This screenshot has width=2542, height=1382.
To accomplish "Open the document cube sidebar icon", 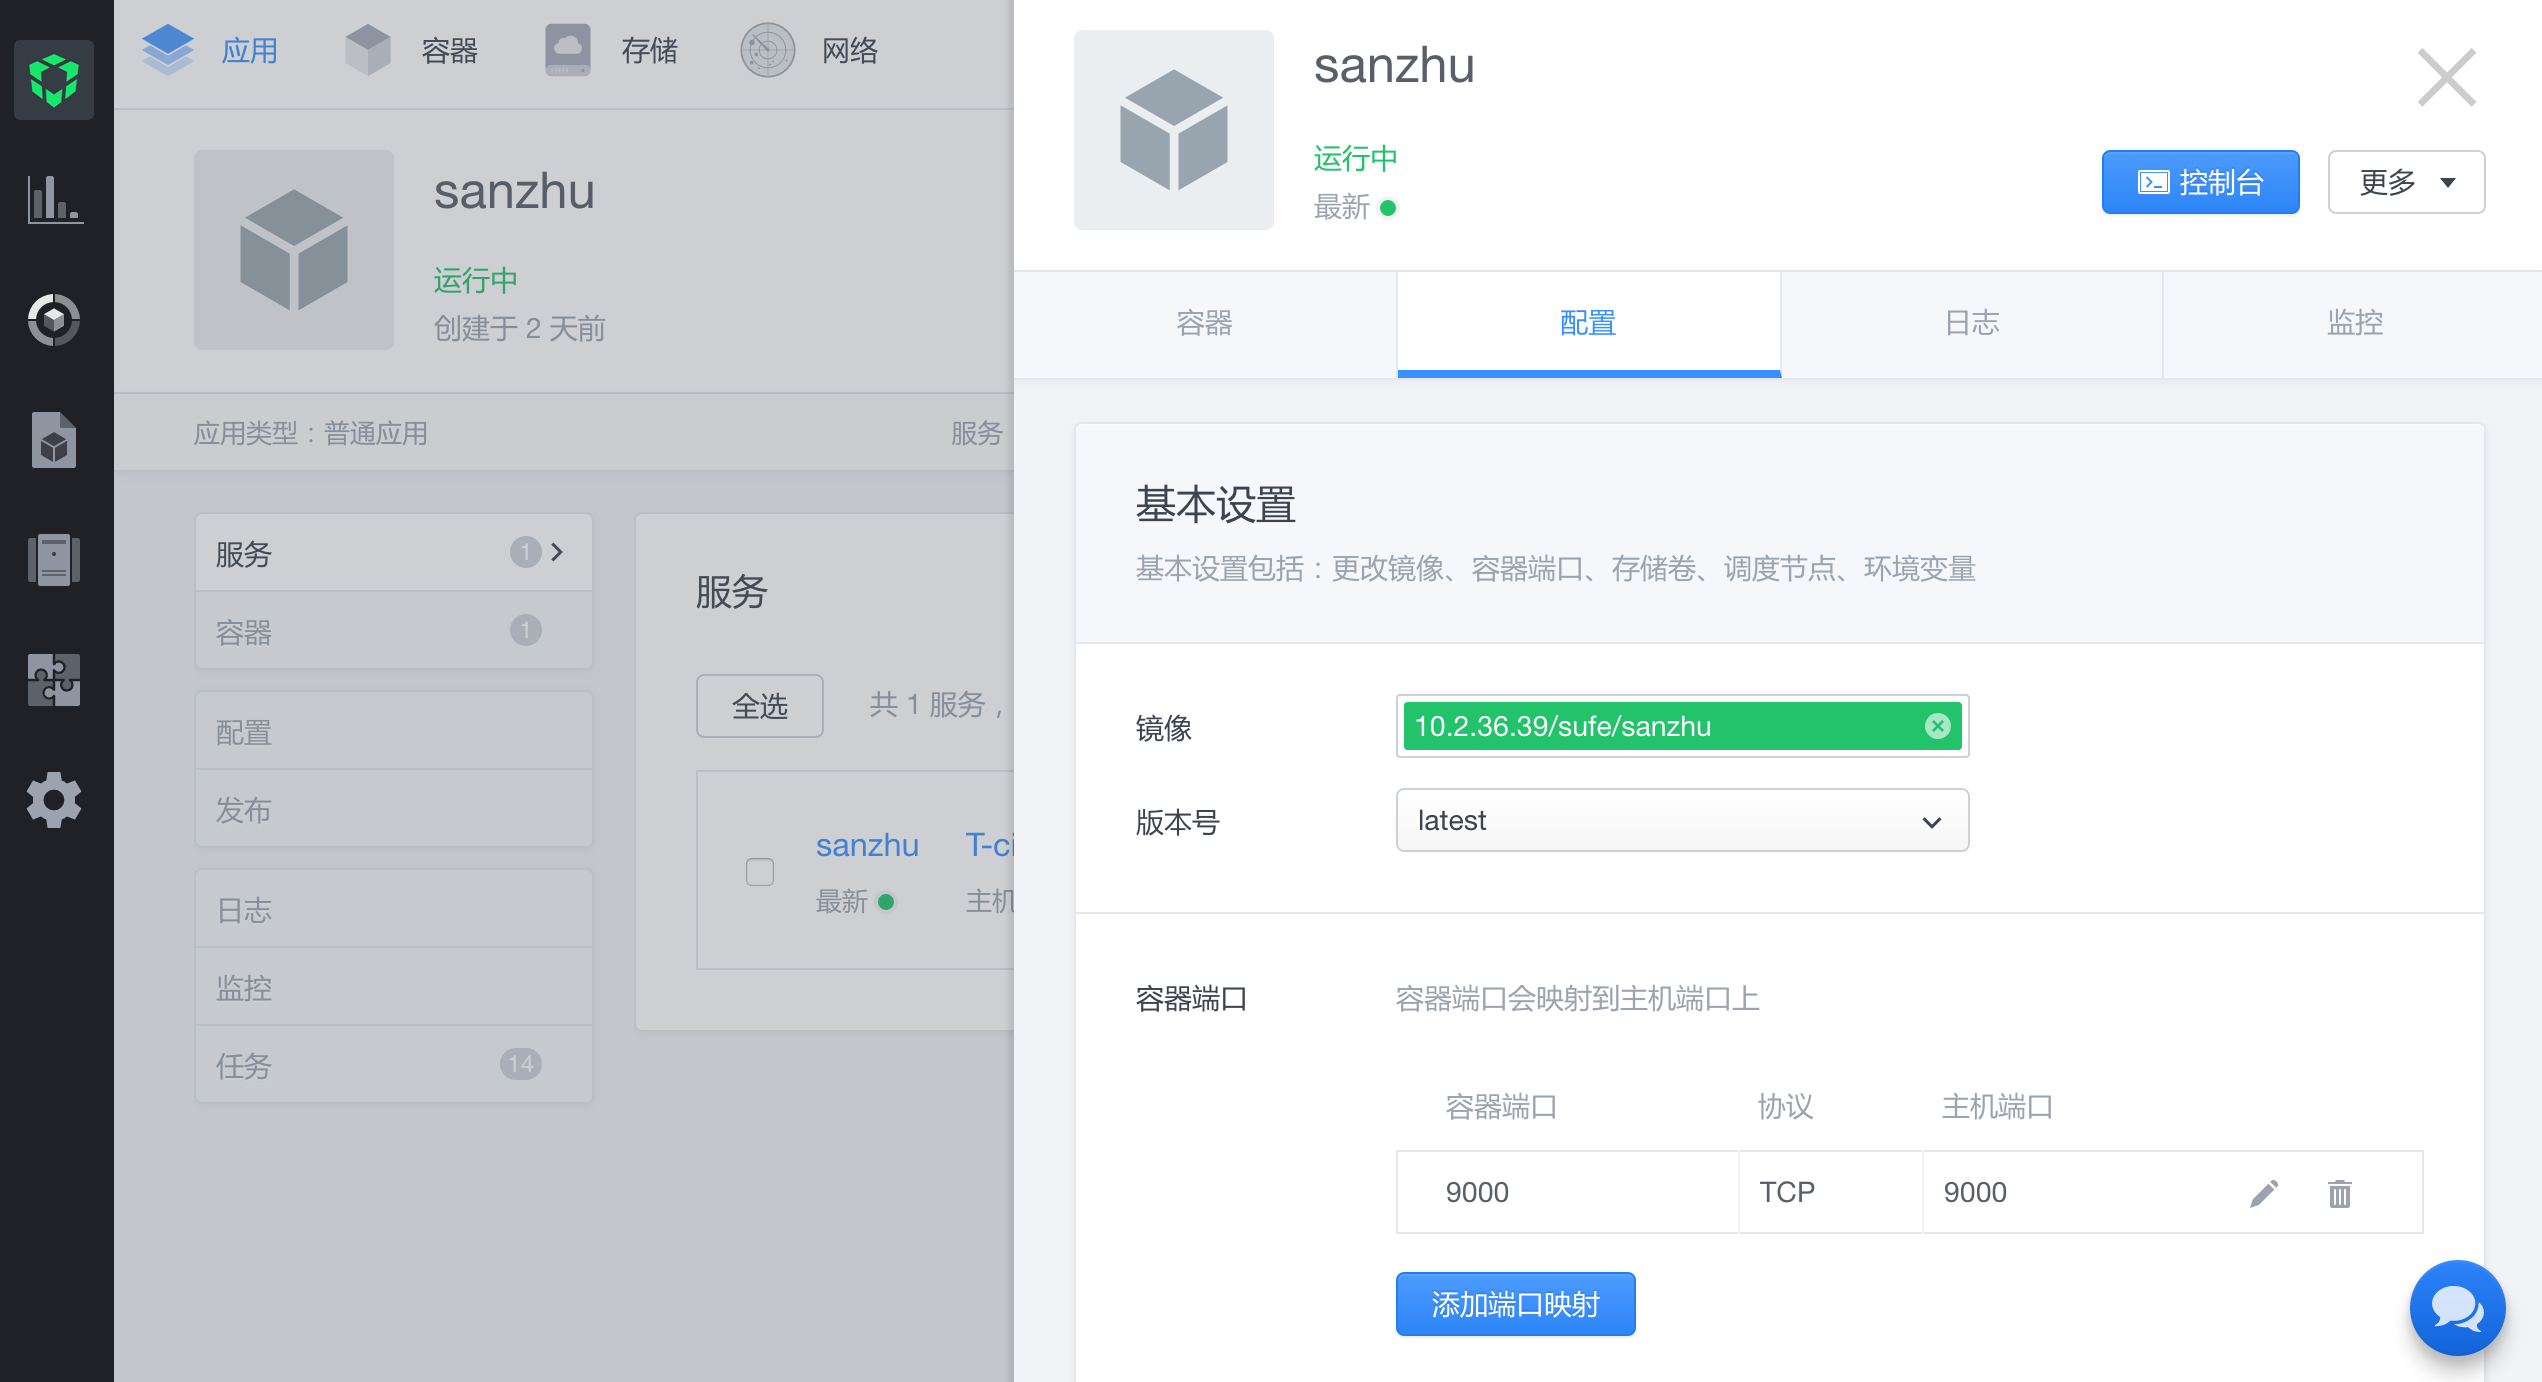I will pos(54,440).
